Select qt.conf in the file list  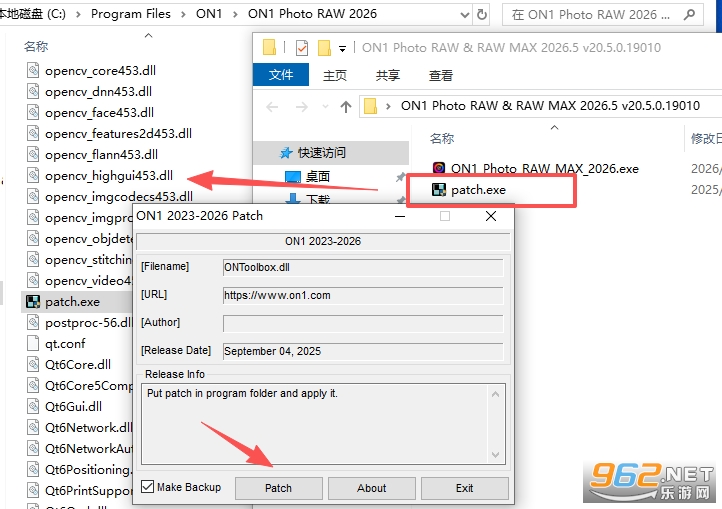[x=65, y=344]
